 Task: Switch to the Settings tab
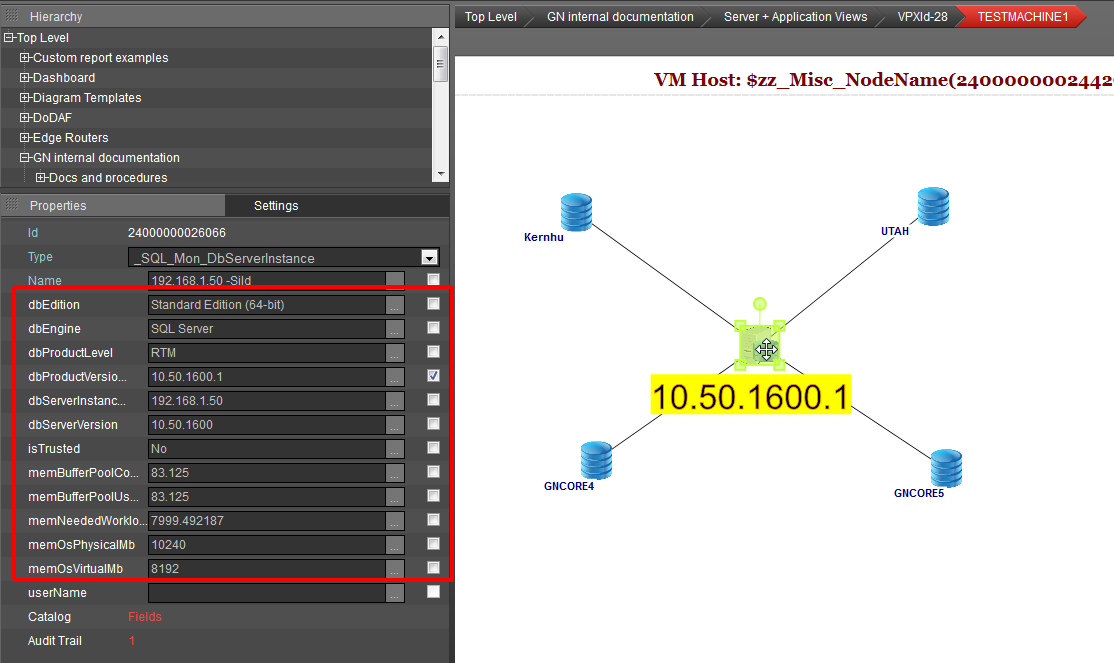[x=276, y=206]
